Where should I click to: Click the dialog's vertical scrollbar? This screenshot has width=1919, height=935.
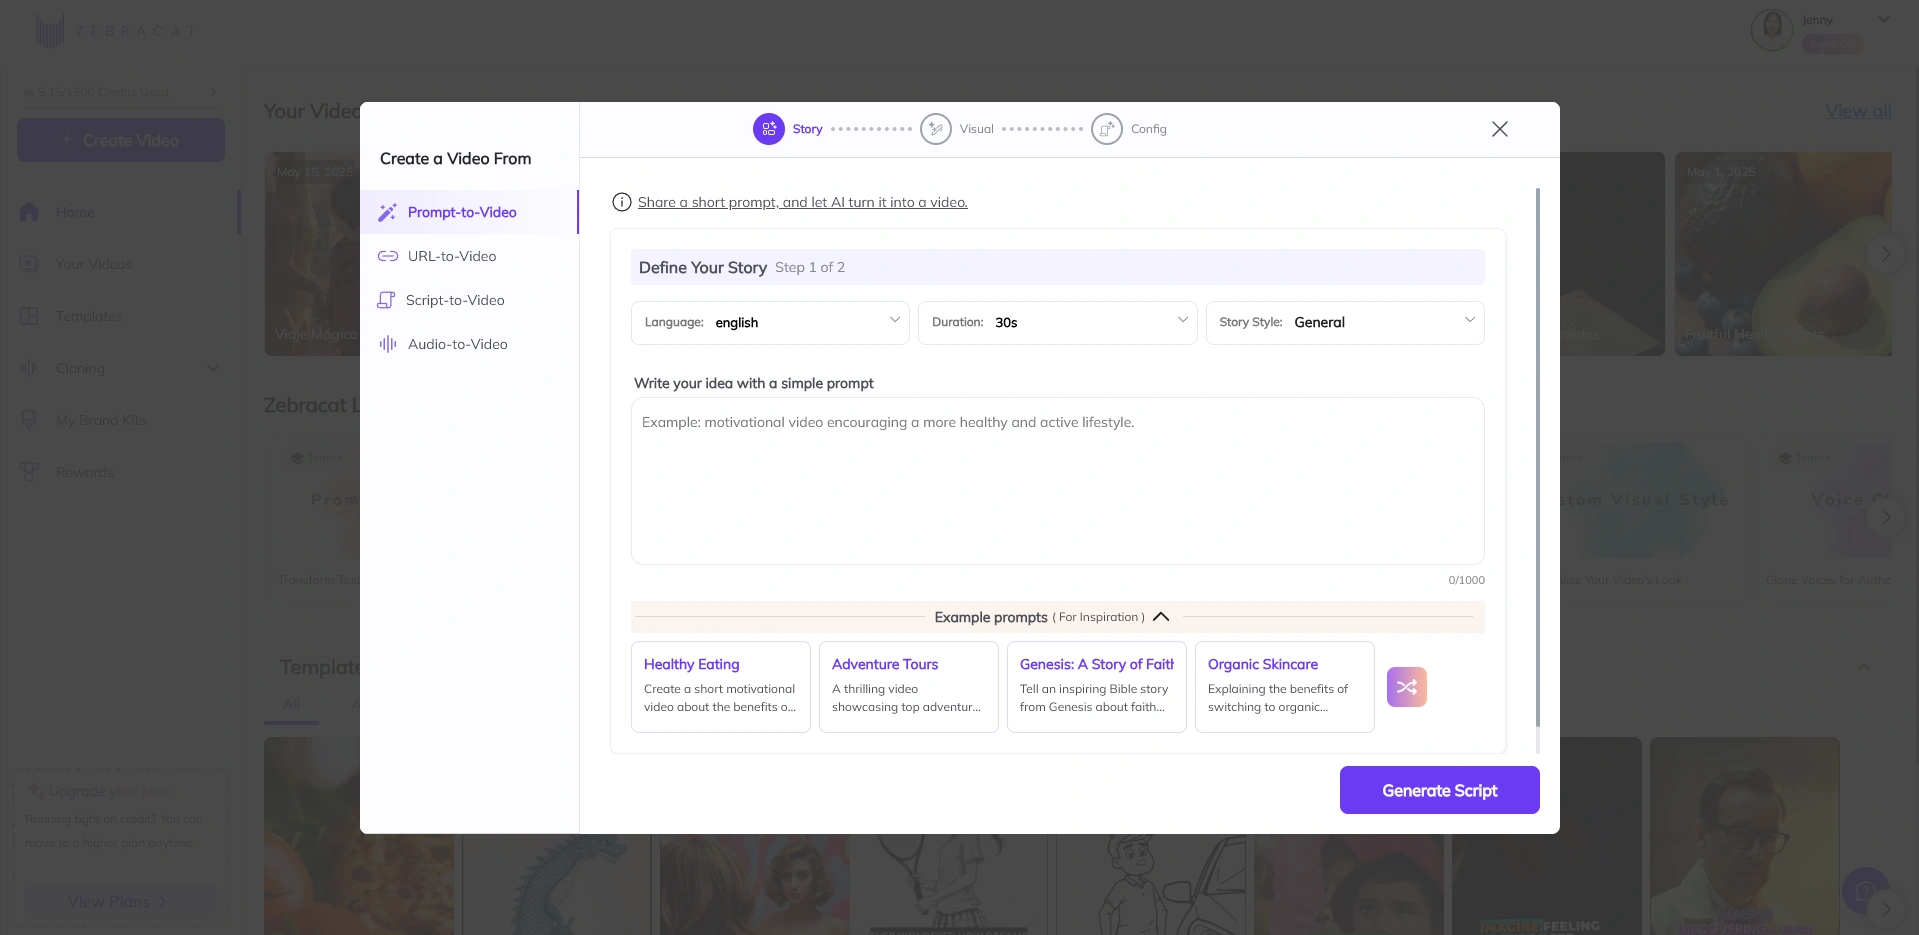1538,458
